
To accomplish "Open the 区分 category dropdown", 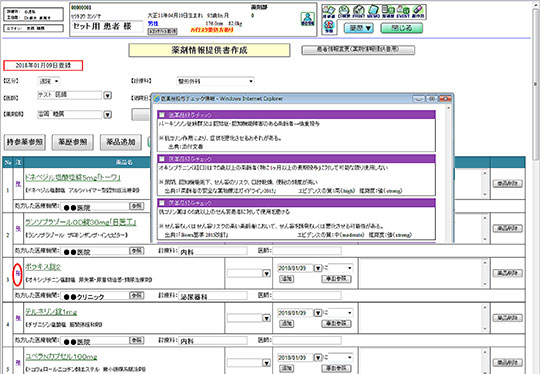I will tap(48, 81).
